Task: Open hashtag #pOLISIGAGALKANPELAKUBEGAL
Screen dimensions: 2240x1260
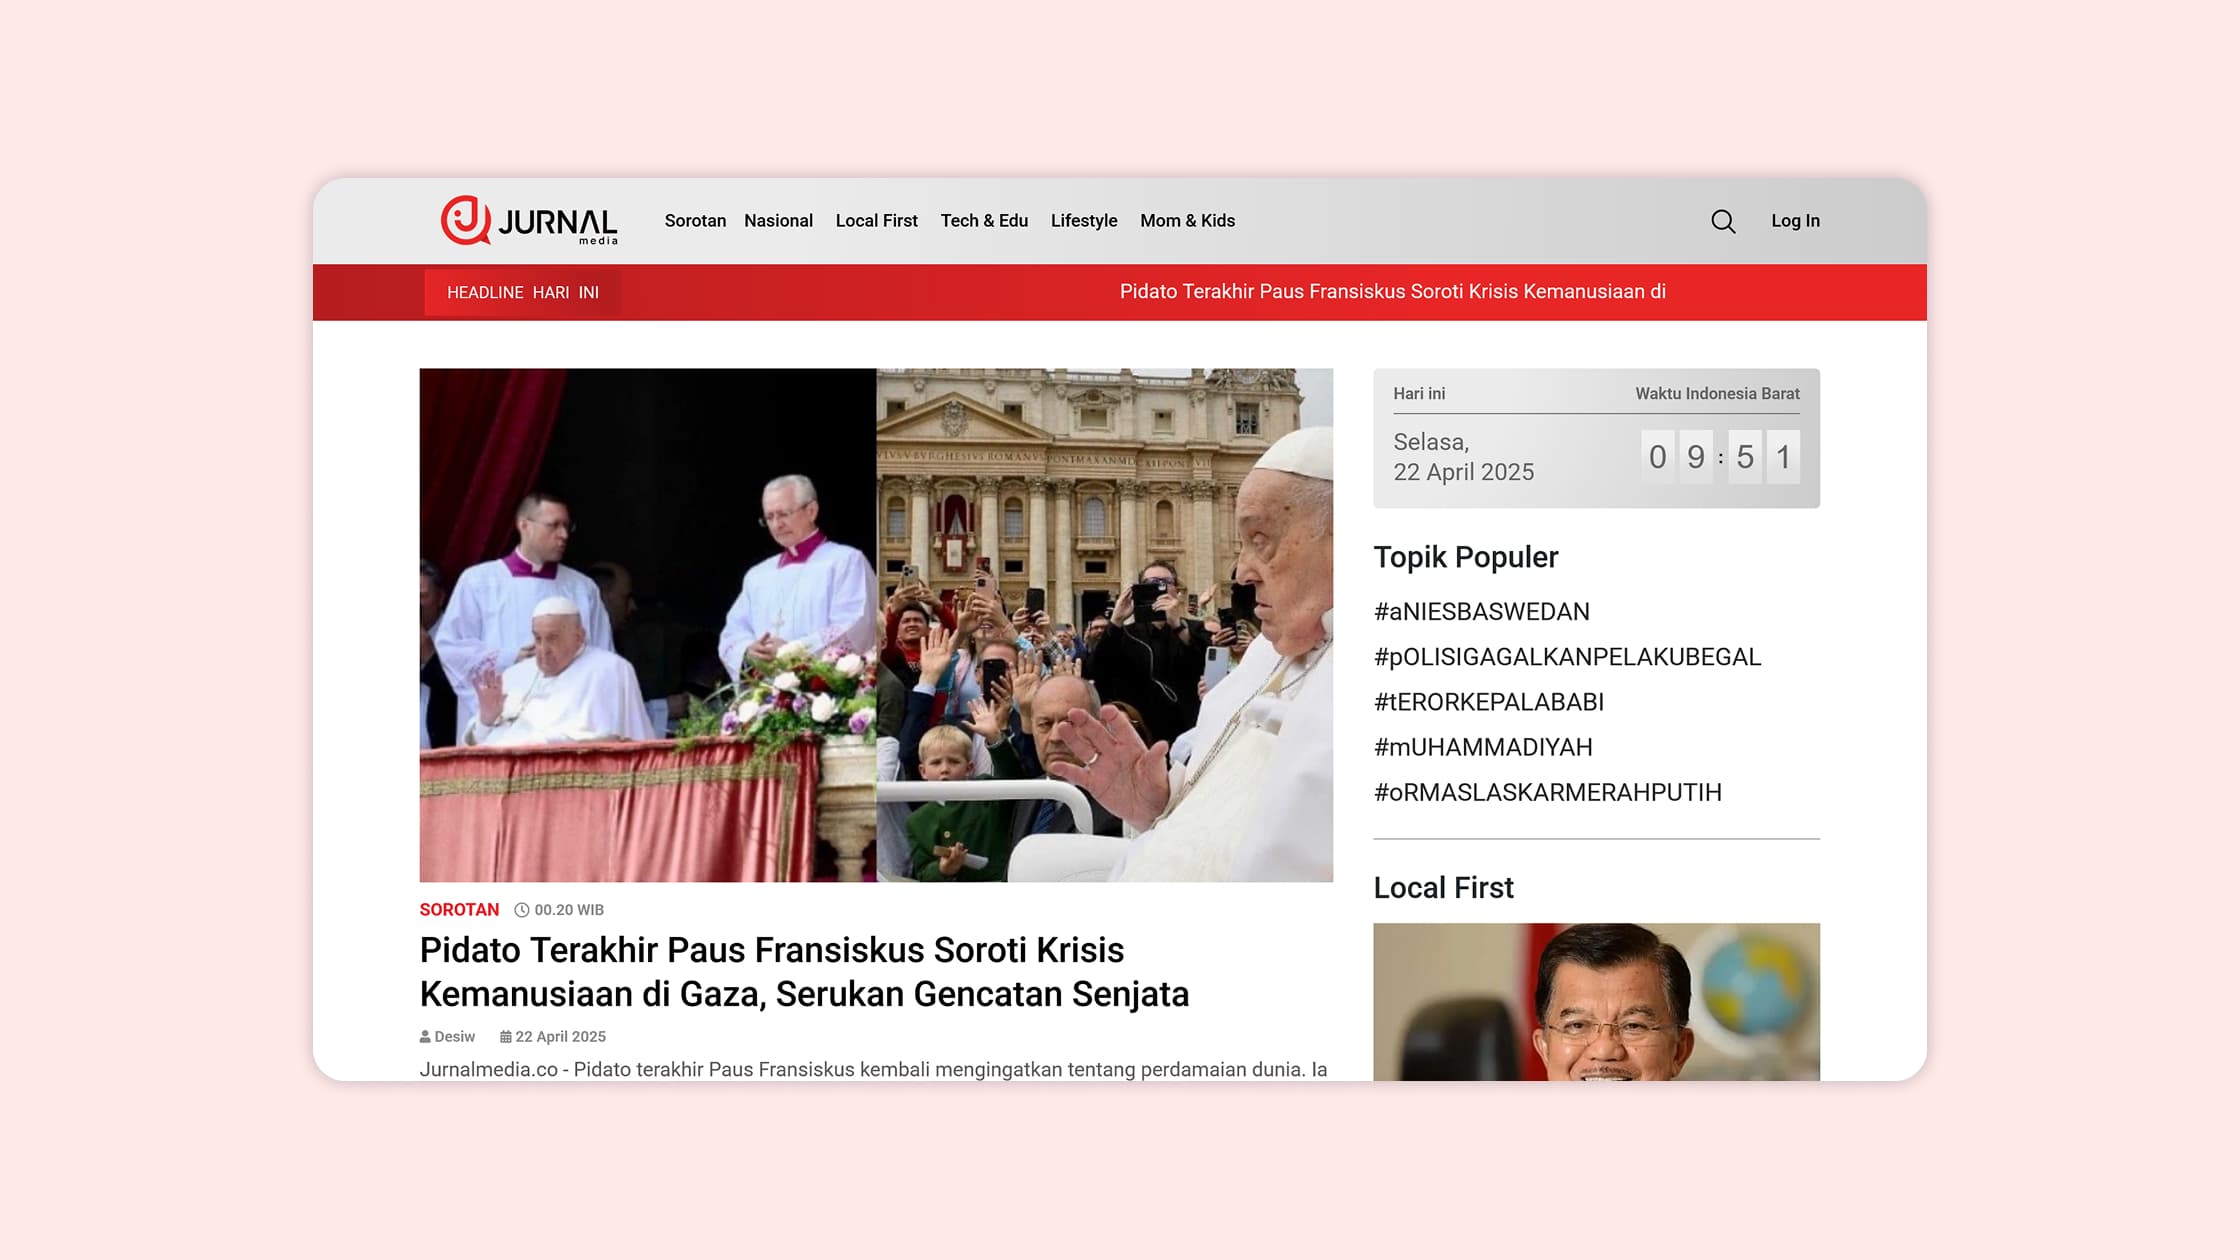Action: pos(1567,657)
